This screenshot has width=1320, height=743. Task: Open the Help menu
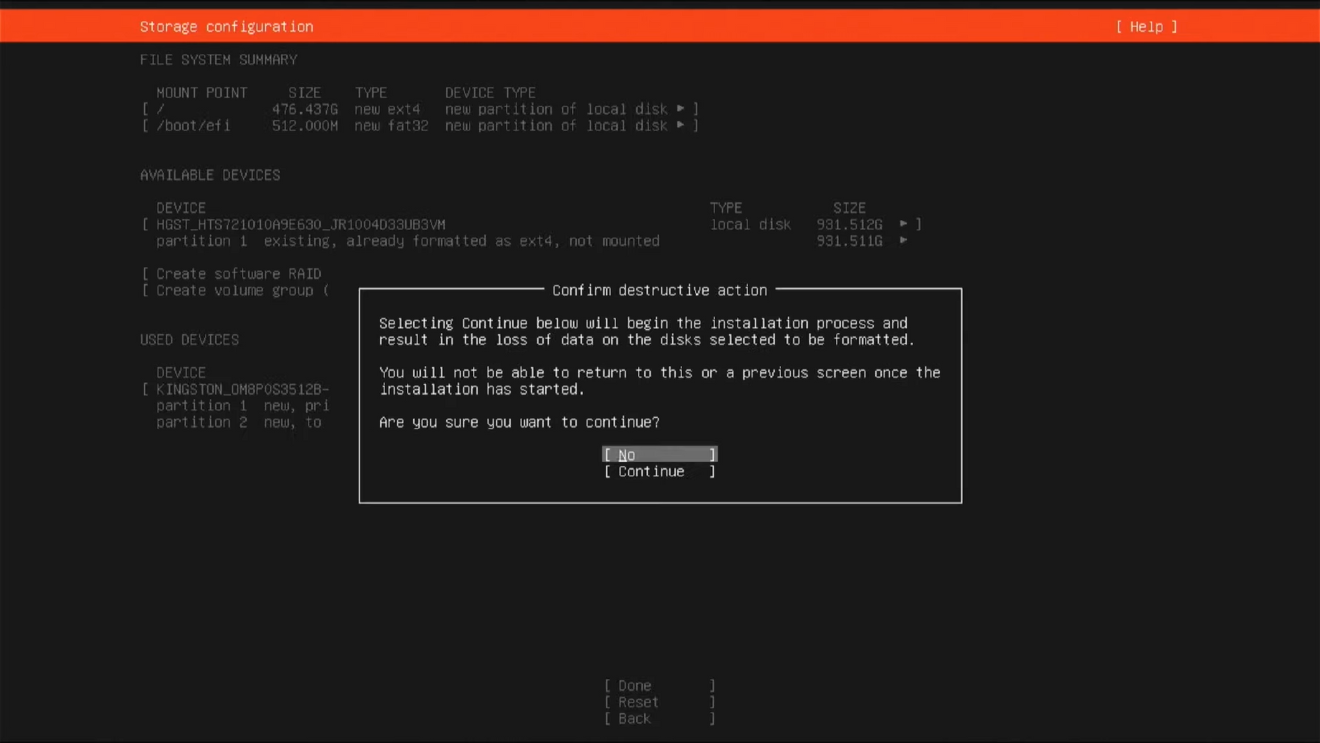pyautogui.click(x=1146, y=26)
